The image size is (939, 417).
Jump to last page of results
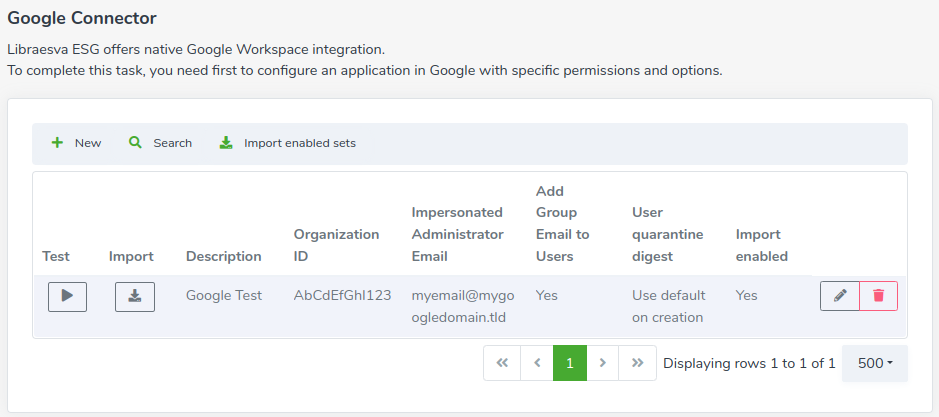point(637,363)
